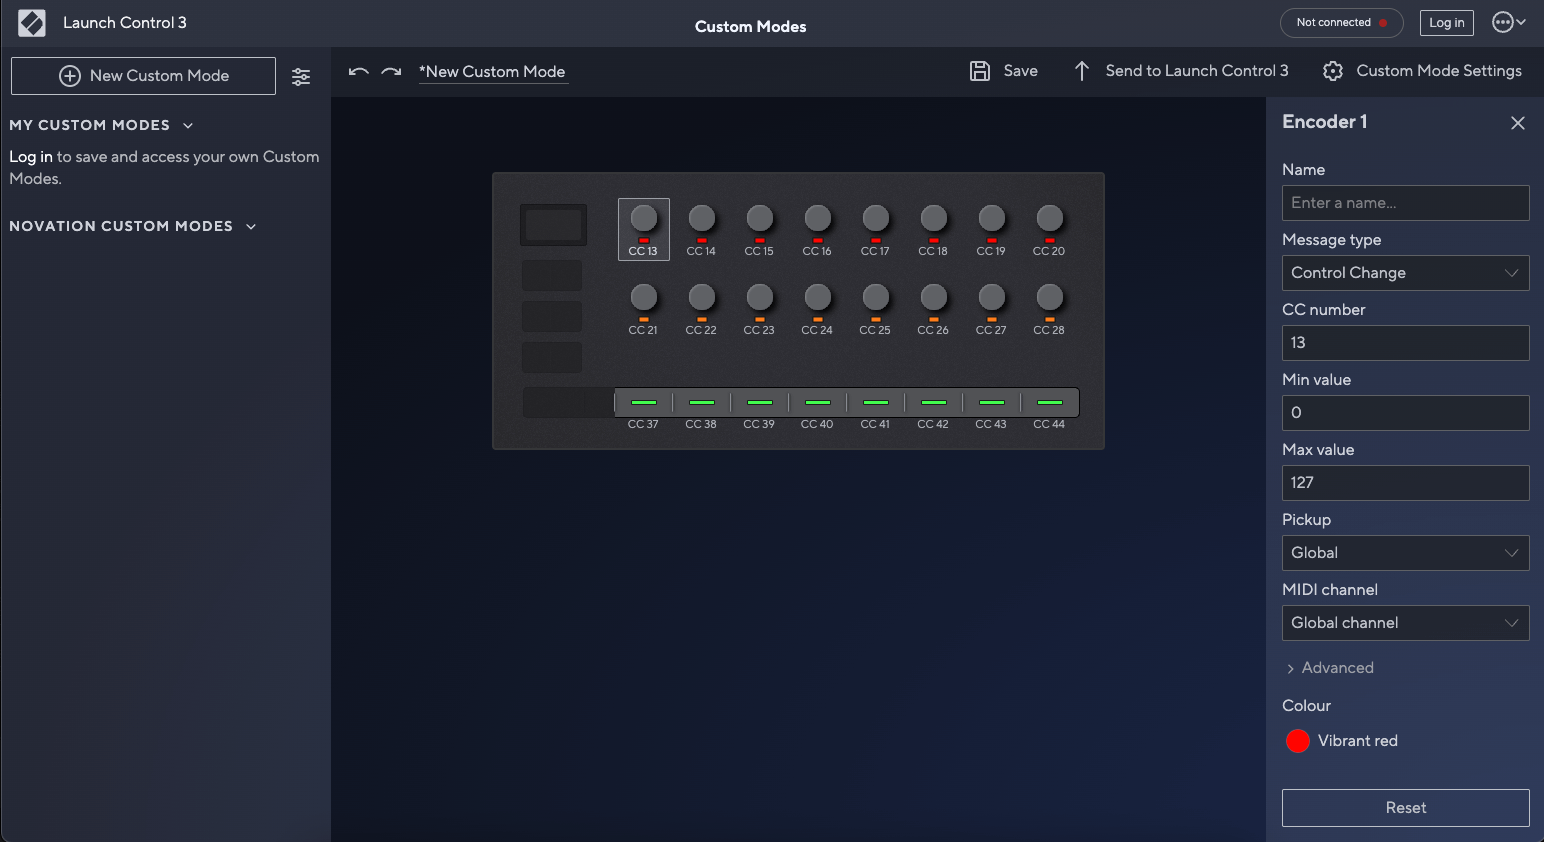Screen dimensions: 1544x842
Task: Select the CC 20 encoder knob
Action: [1050, 218]
